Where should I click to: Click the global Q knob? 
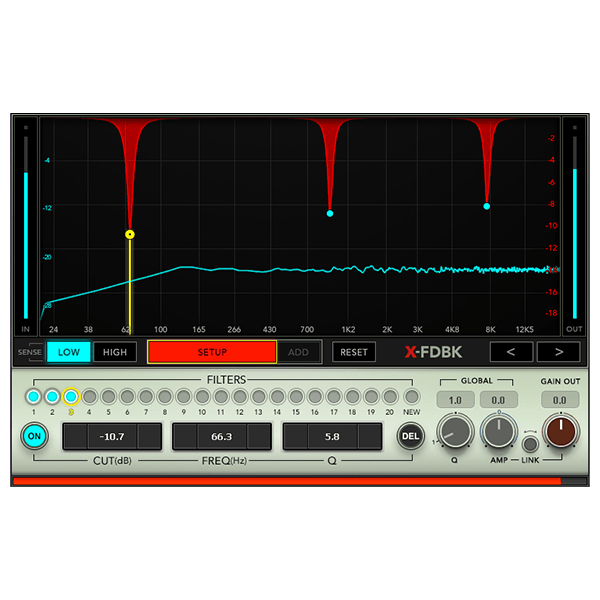coord(455,431)
